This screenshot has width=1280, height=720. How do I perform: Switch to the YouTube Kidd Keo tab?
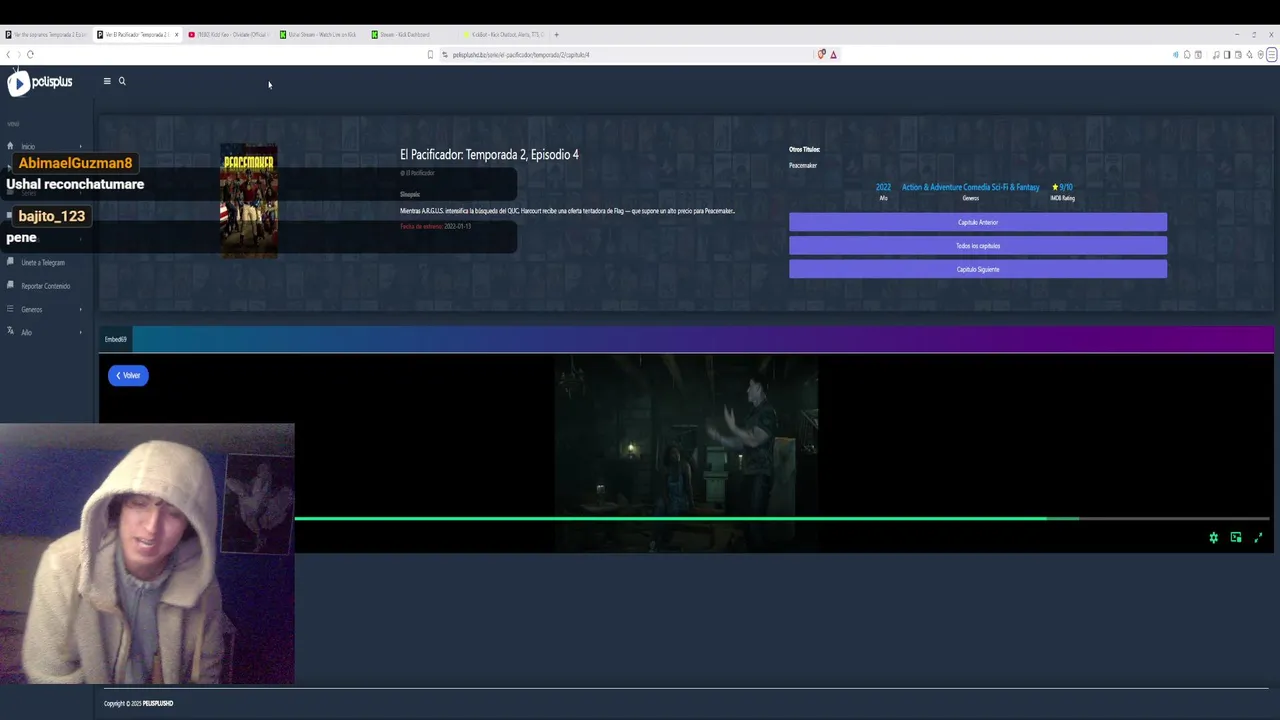point(229,35)
